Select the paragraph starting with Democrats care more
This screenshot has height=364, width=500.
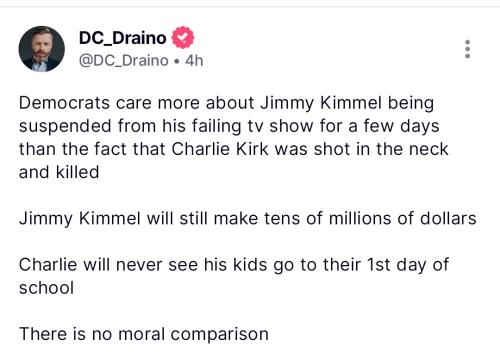(x=233, y=137)
